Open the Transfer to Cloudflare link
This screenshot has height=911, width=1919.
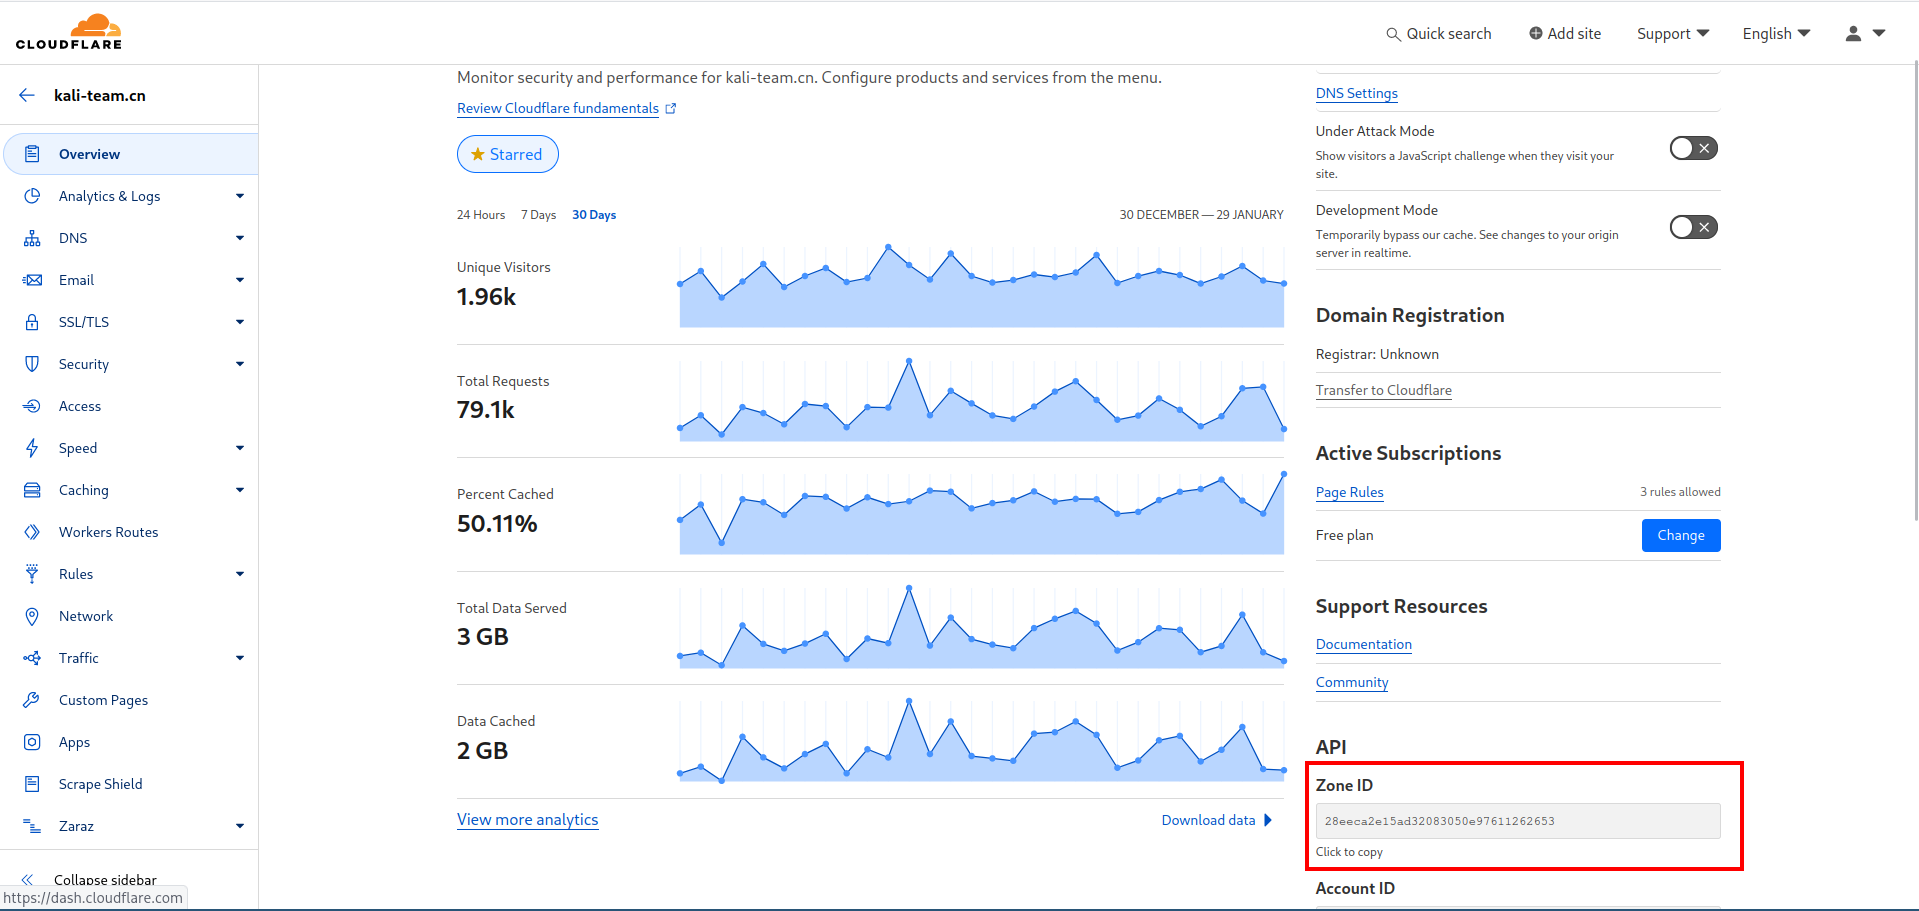pos(1384,390)
